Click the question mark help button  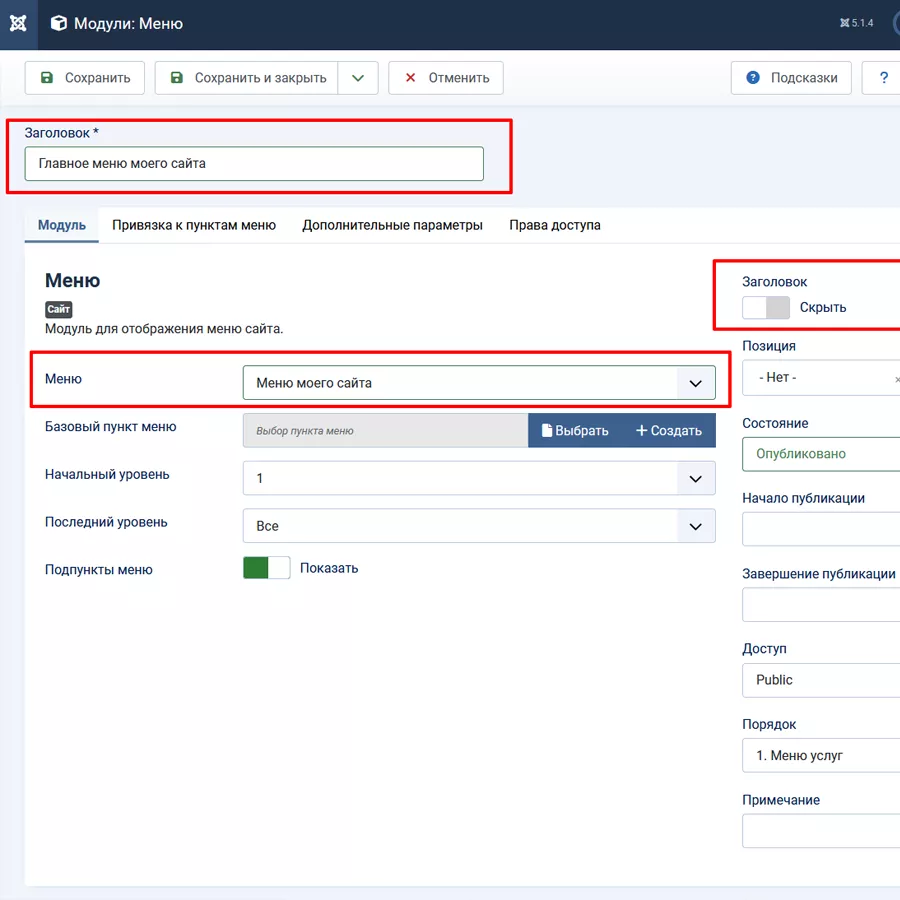tap(883, 78)
